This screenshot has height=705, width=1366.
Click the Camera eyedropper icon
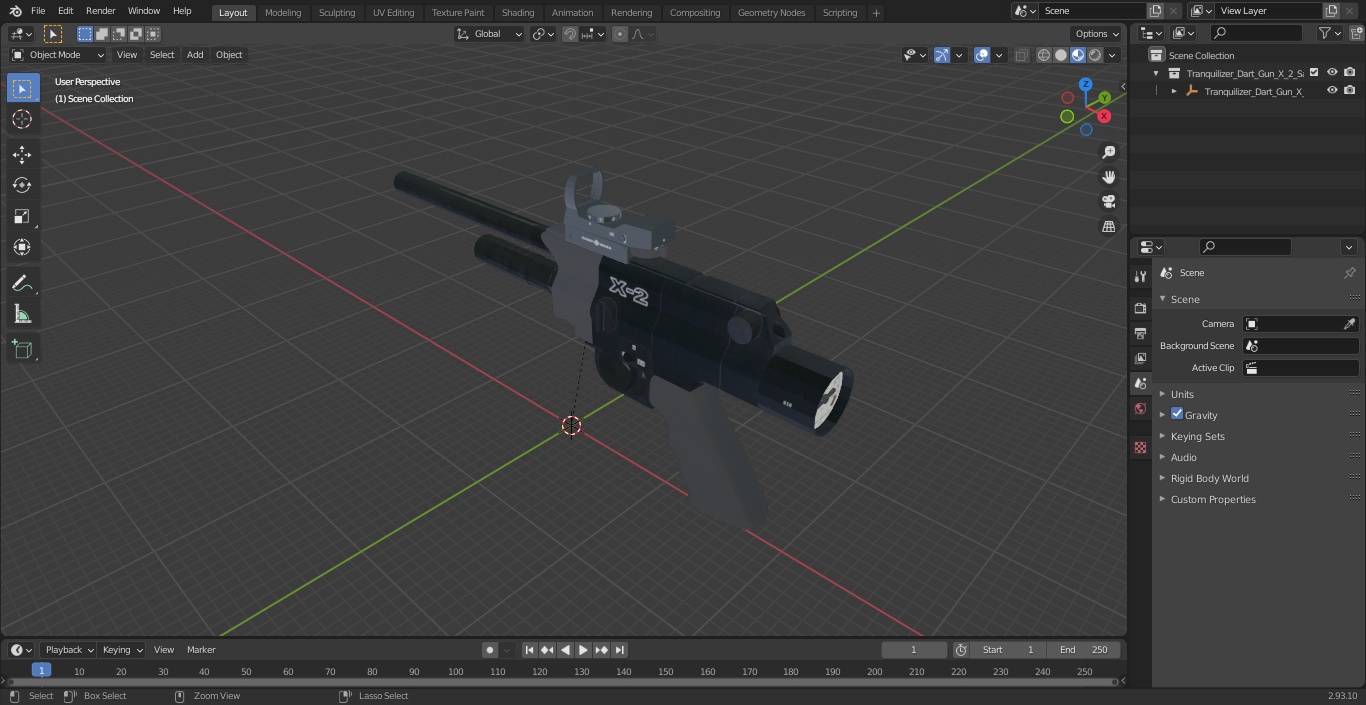pyautogui.click(x=1349, y=324)
